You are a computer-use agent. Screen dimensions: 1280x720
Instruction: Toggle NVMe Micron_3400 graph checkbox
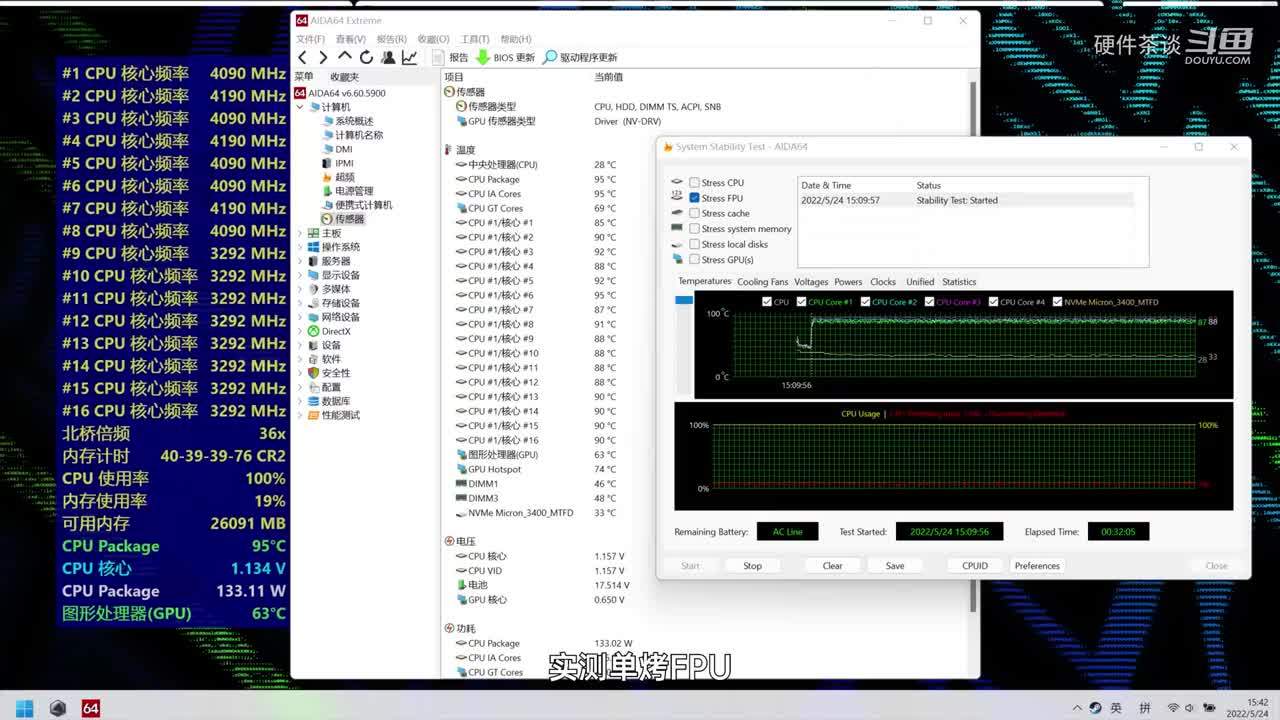click(x=1058, y=302)
